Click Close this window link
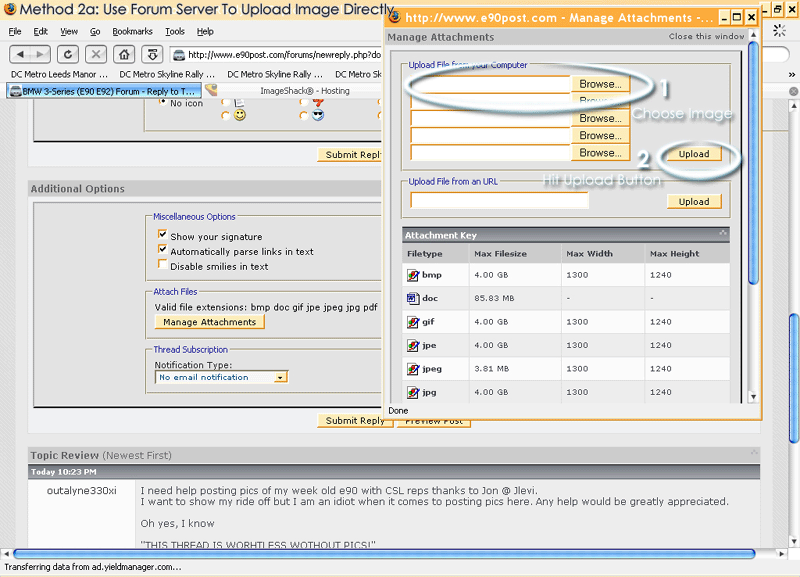 pos(707,37)
